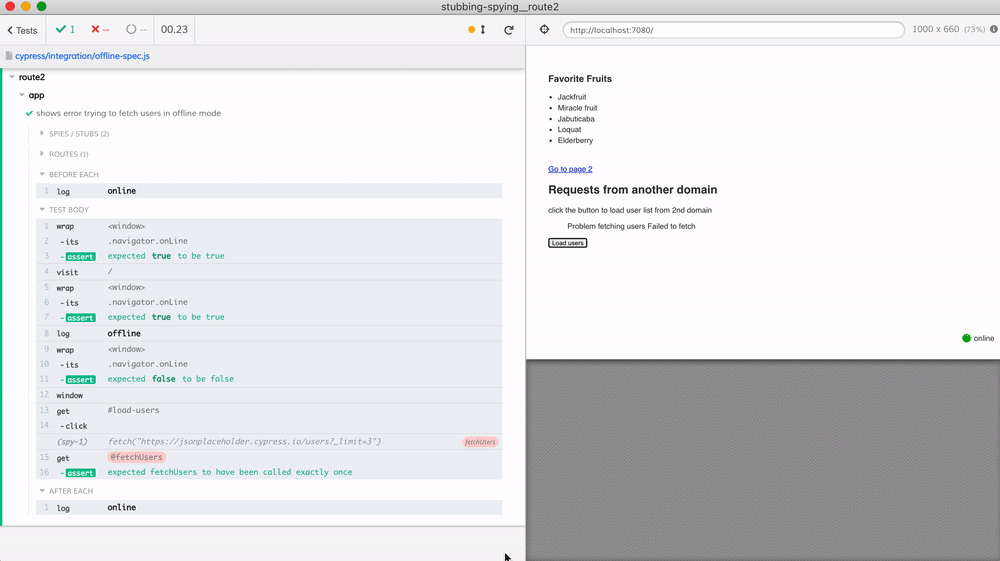Select command 1 'wrap <window>'

pyautogui.click(x=269, y=226)
